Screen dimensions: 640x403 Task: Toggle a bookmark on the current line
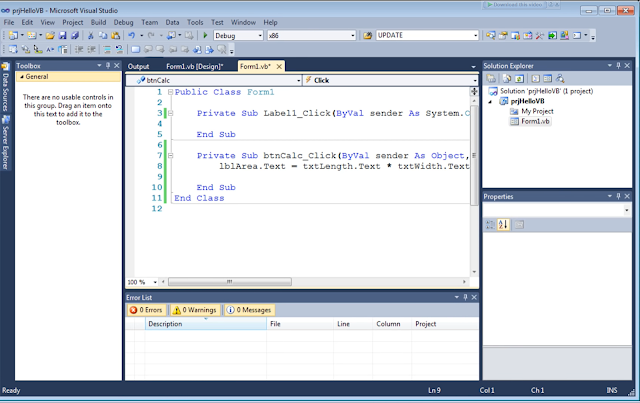136,49
